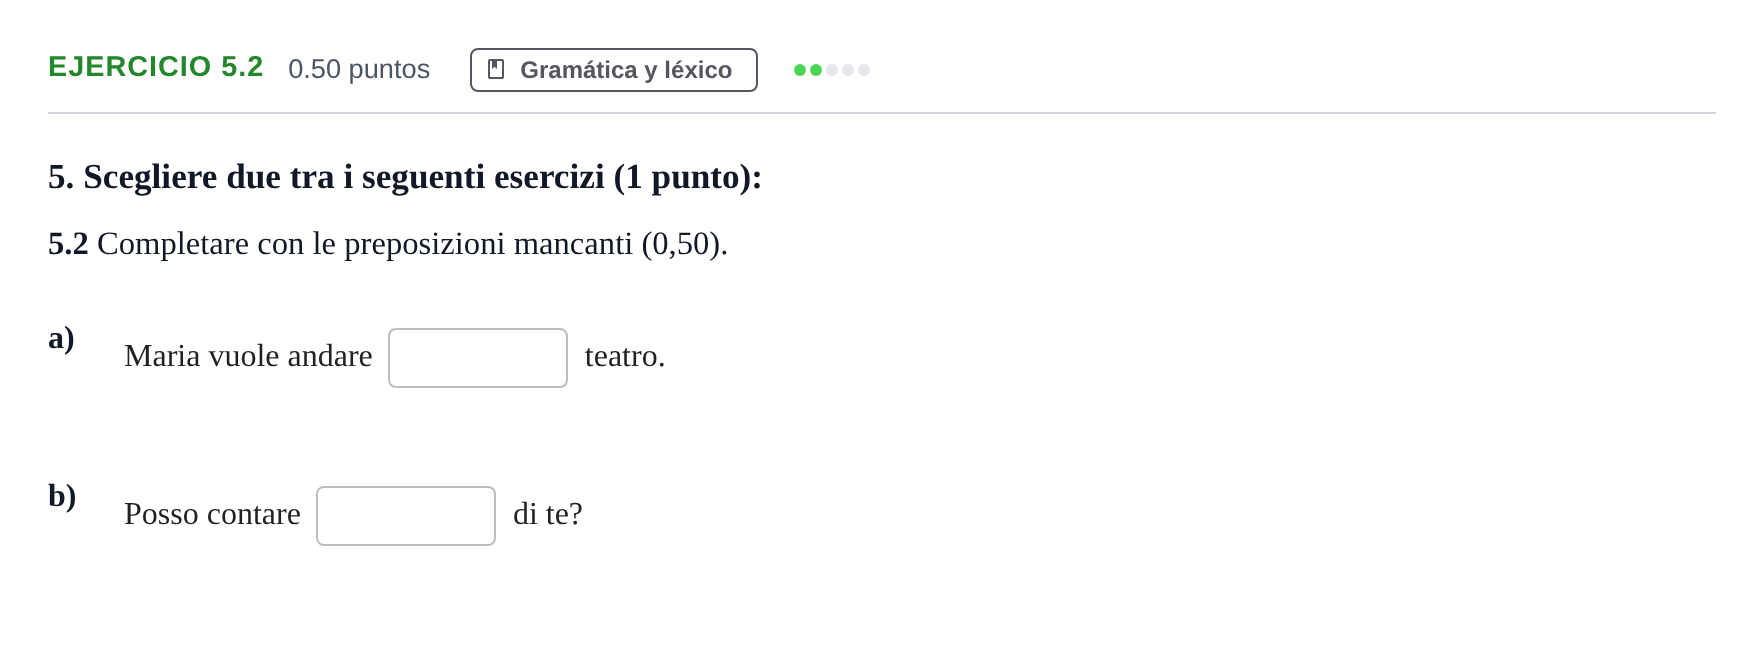Click the last gray difficulty dot
The image size is (1764, 652).
tap(864, 70)
